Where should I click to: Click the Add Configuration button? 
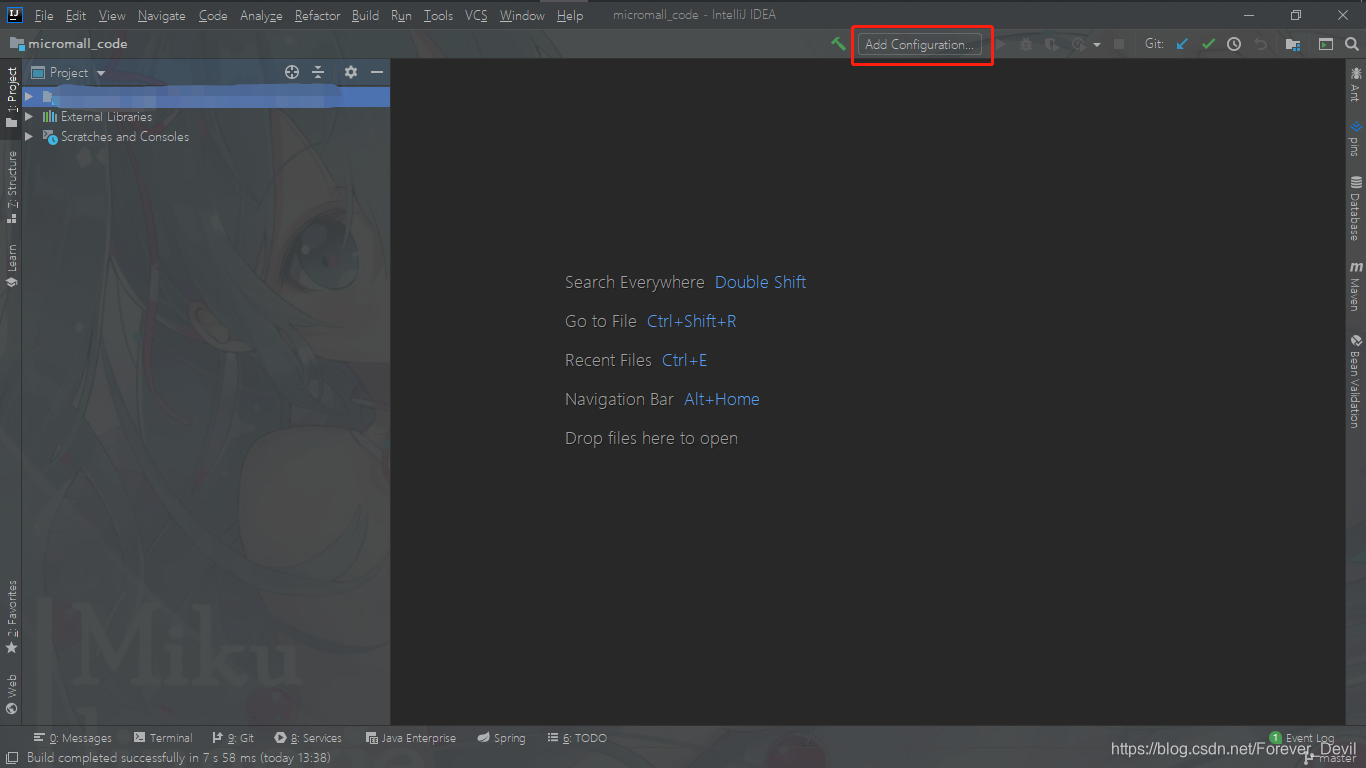919,44
